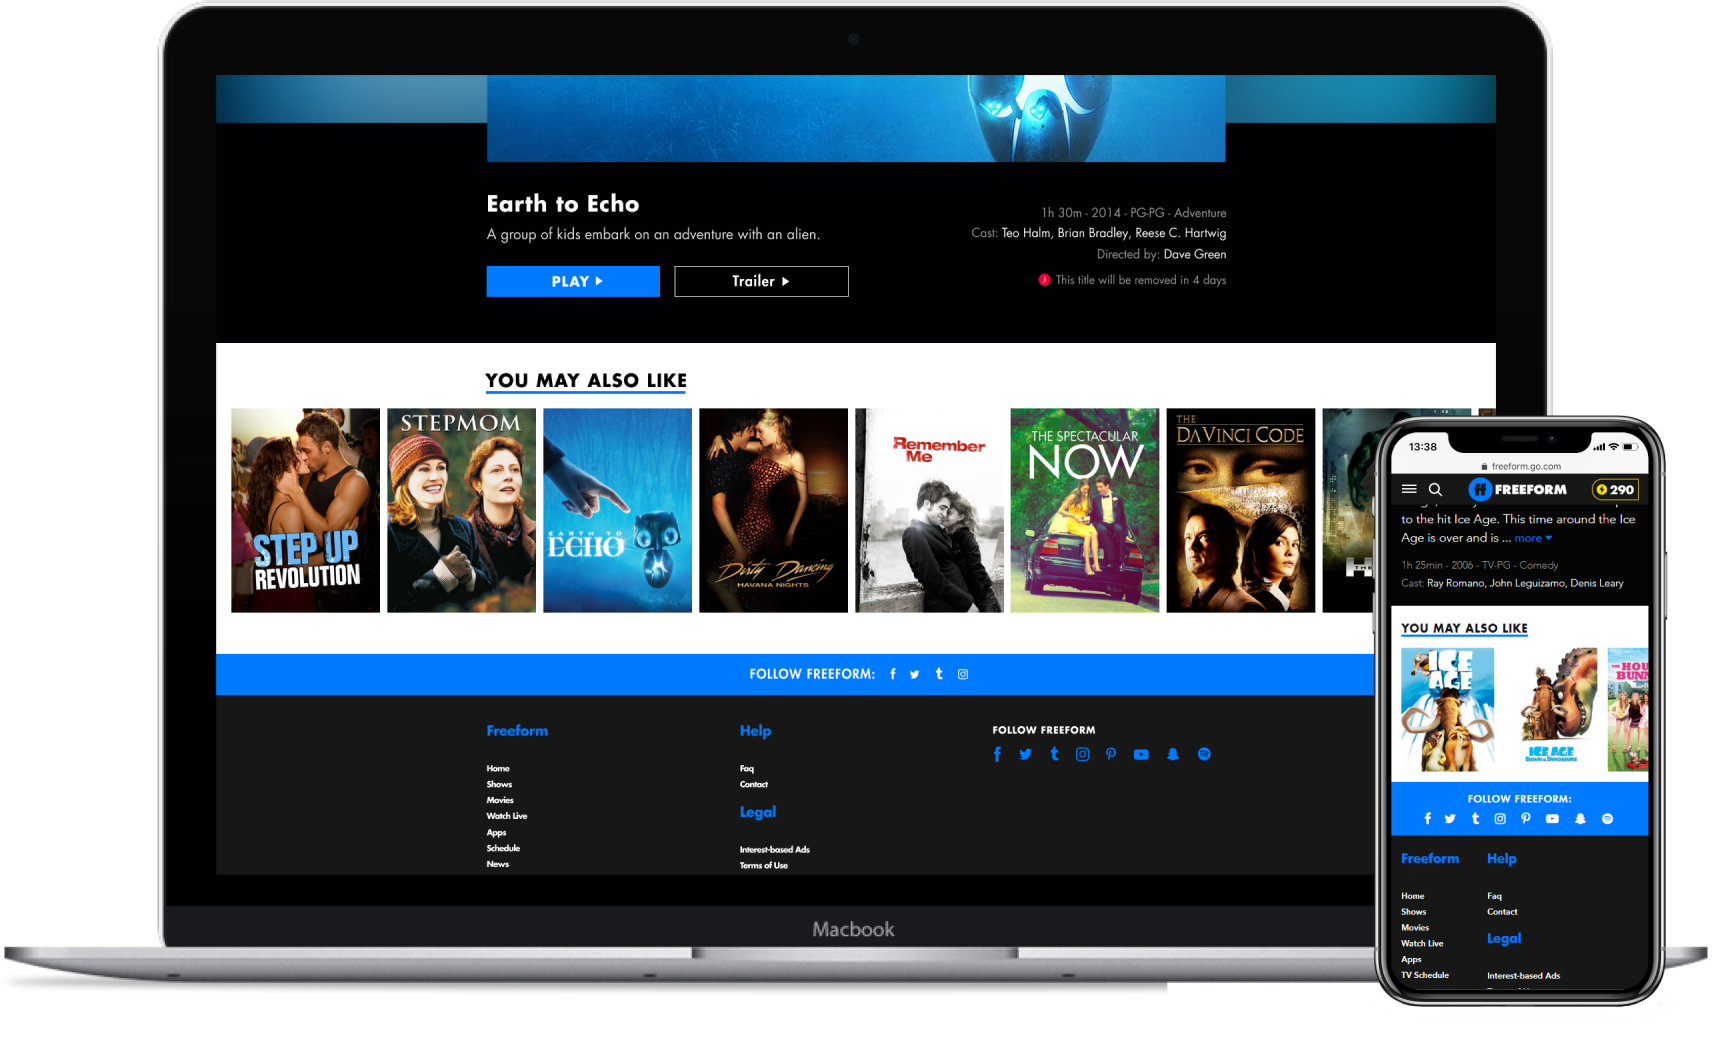The width and height of the screenshot is (1718, 1060).
Task: Open Spotify from the laptop footer Follow Freeform icons
Action: [1204, 754]
